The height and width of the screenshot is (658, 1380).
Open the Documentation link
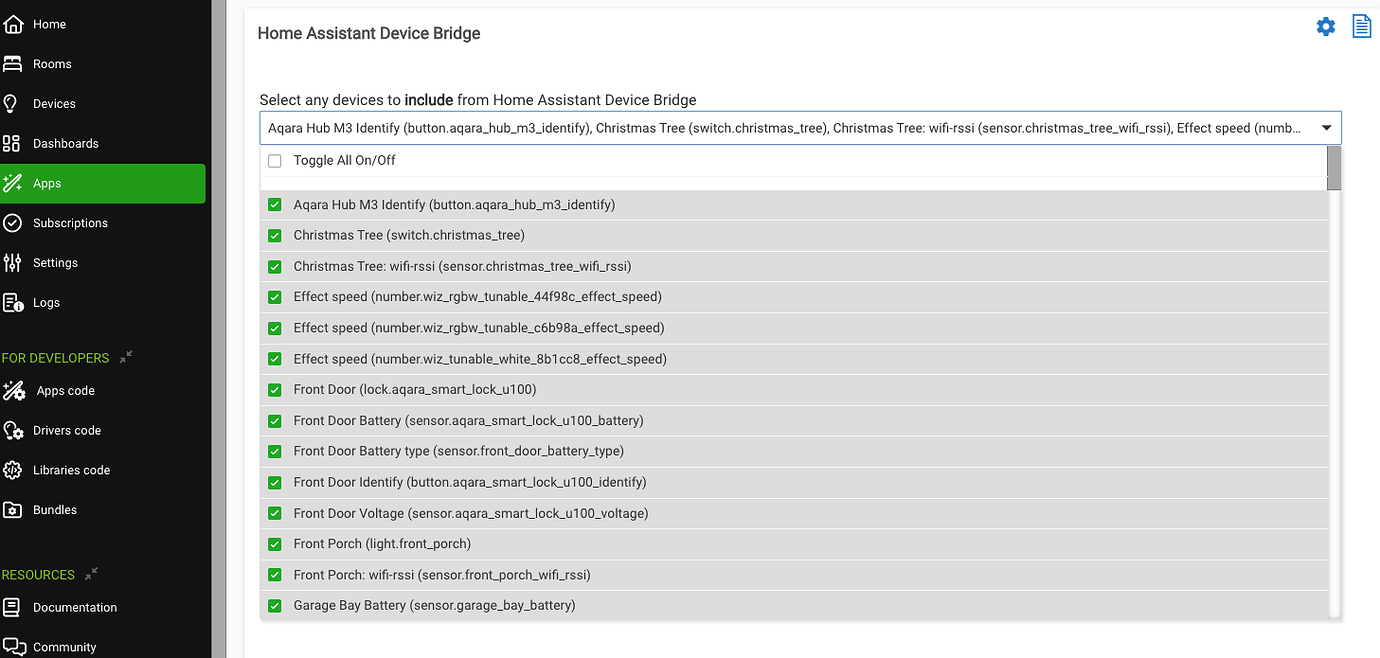pos(75,607)
